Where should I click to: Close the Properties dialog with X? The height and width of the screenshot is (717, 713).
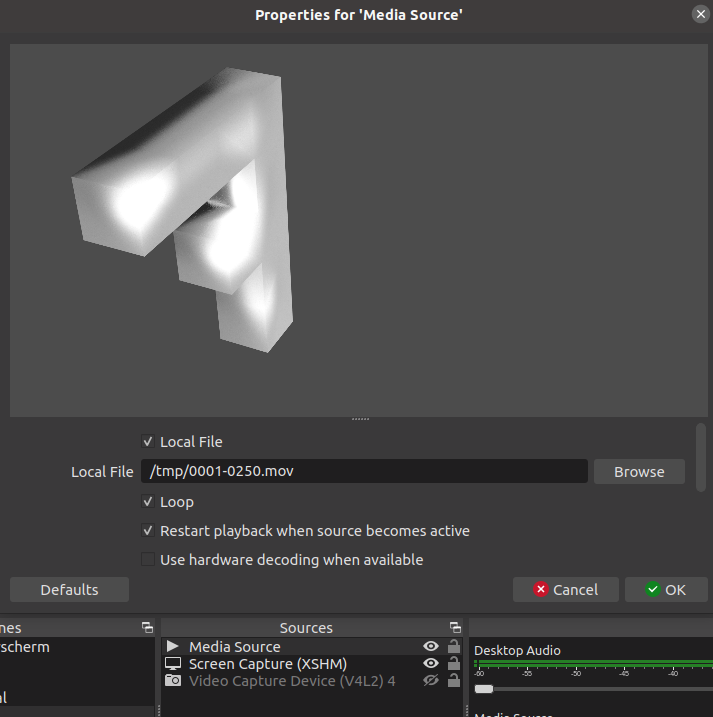tap(701, 14)
